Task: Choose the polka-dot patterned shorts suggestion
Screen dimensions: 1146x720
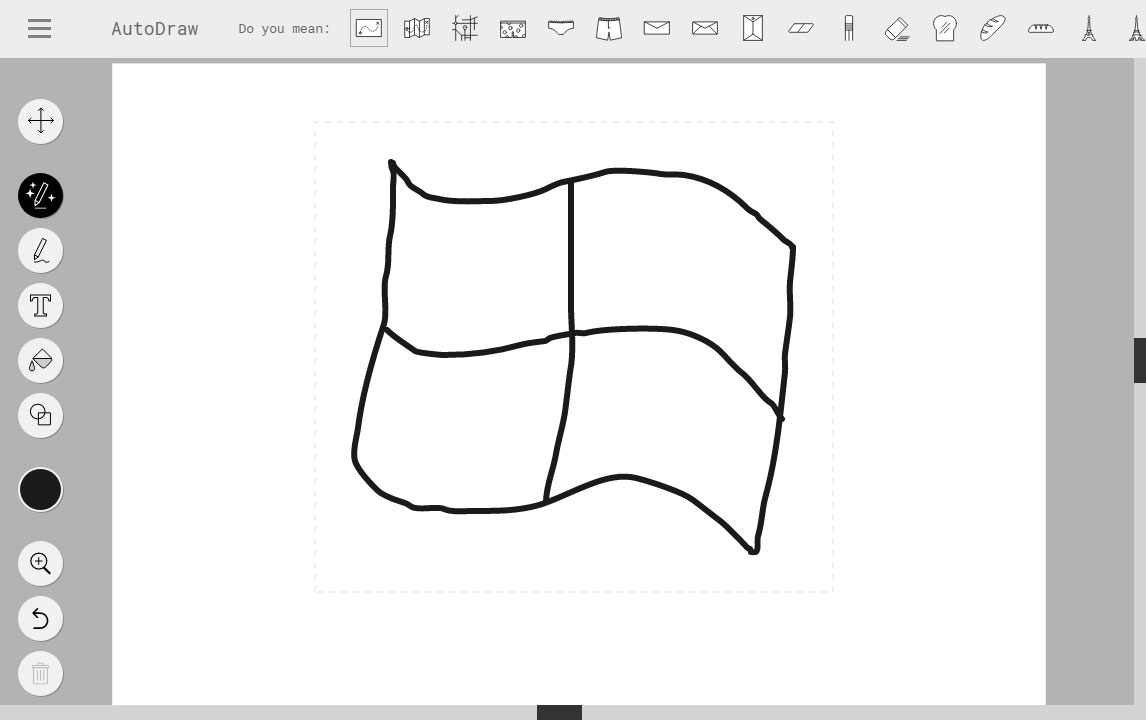Action: tap(512, 29)
